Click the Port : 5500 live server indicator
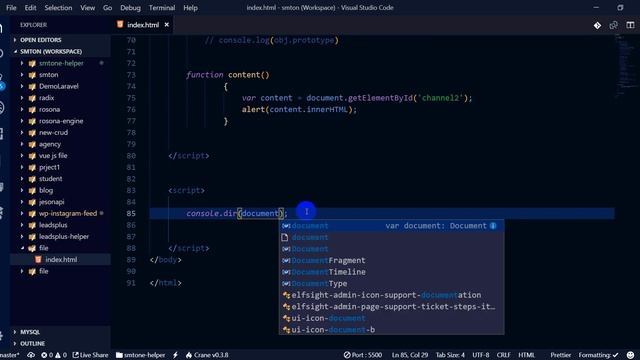The width and height of the screenshot is (640, 360). pyautogui.click(x=363, y=355)
